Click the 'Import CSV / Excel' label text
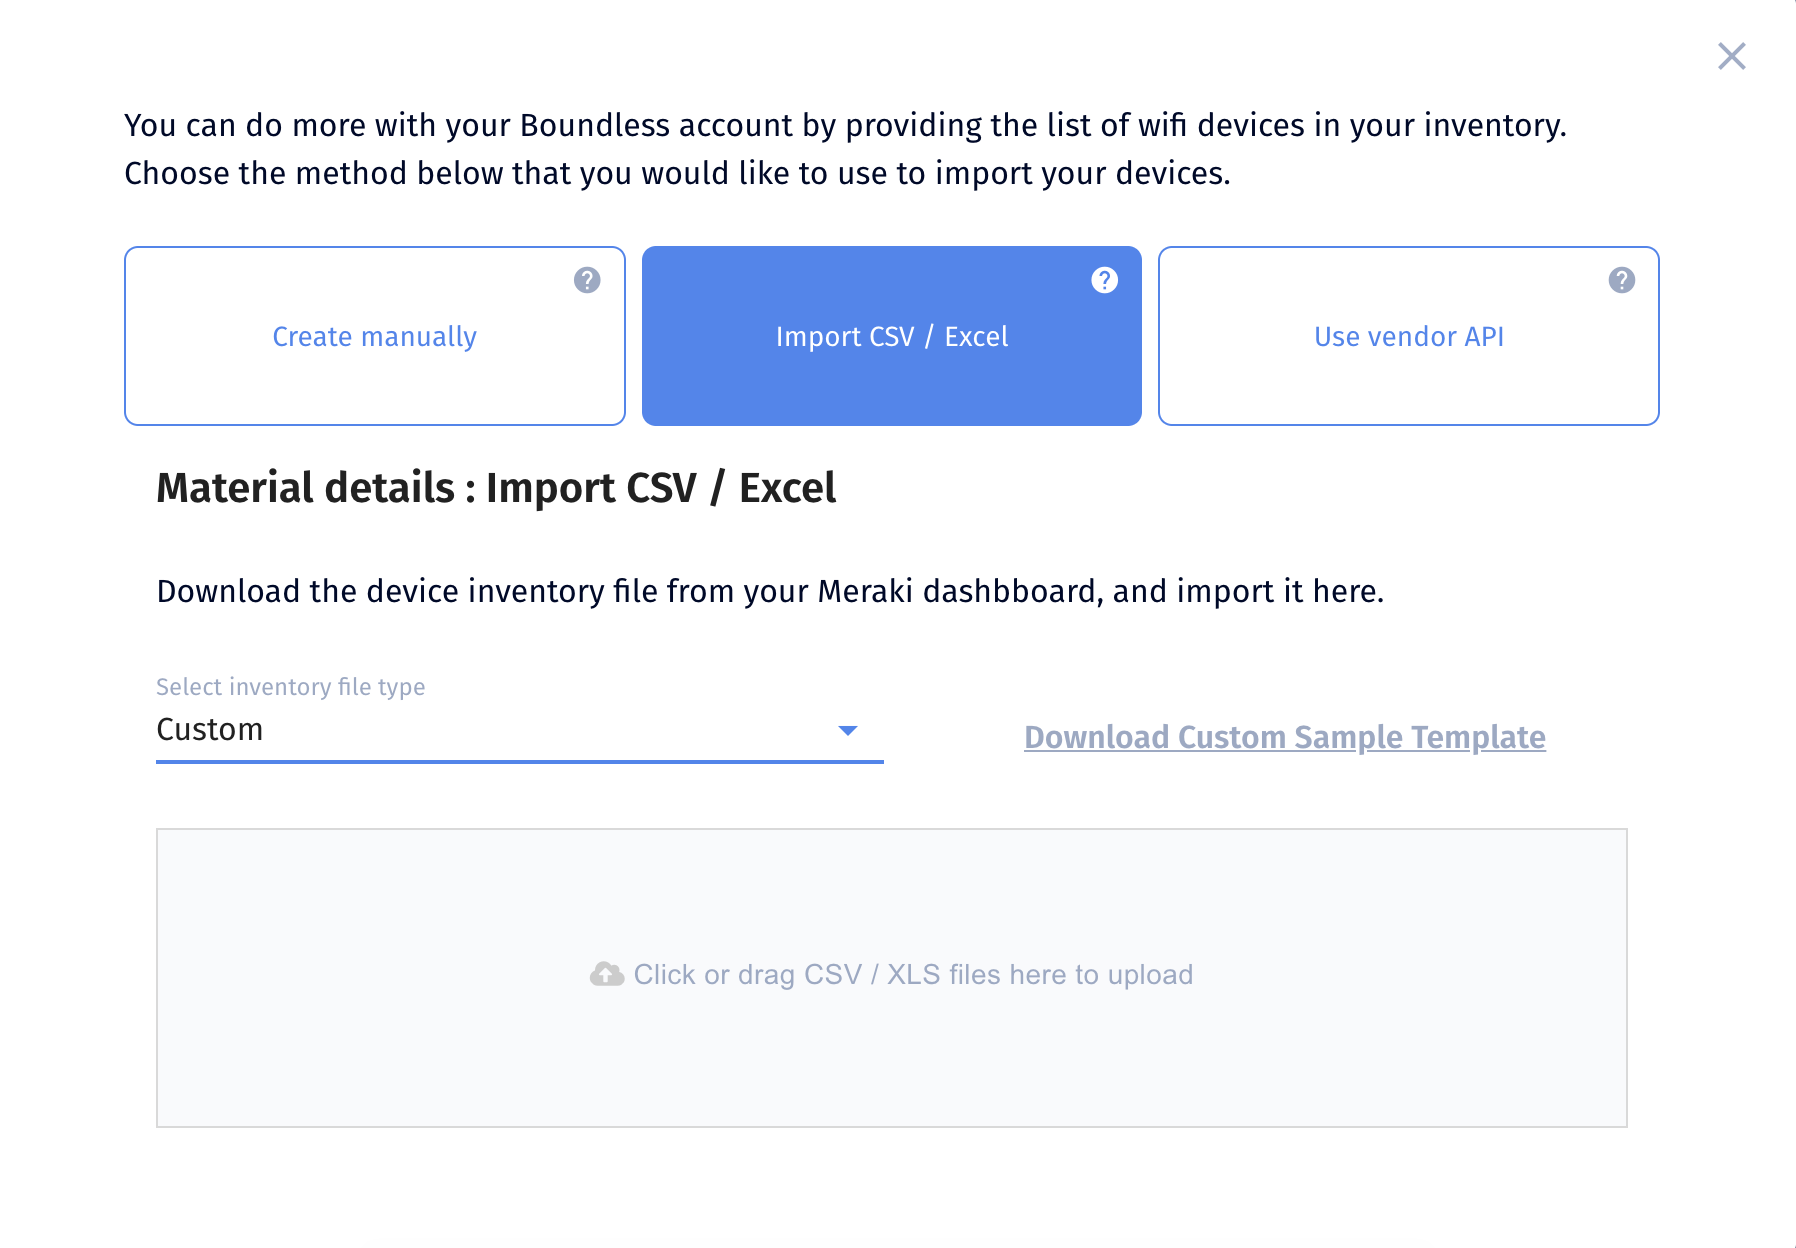 tap(892, 337)
